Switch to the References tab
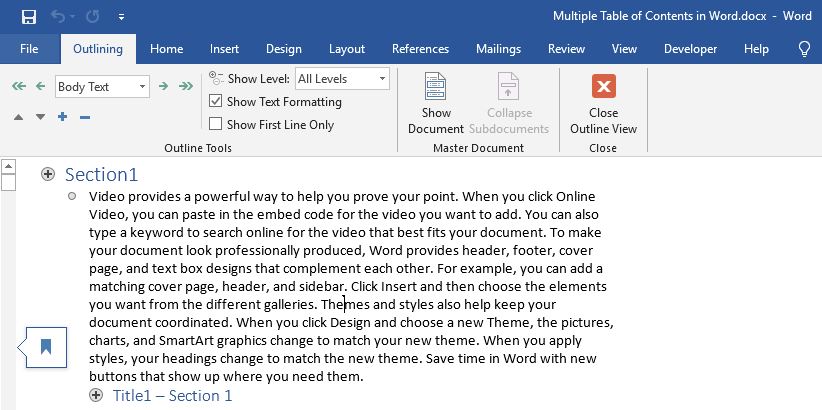The width and height of the screenshot is (822, 410). pos(420,49)
